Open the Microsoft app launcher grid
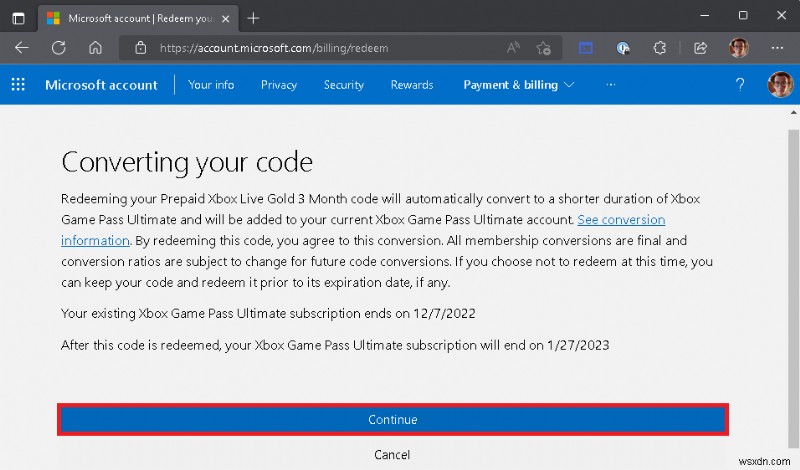The image size is (800, 470). pos(18,85)
